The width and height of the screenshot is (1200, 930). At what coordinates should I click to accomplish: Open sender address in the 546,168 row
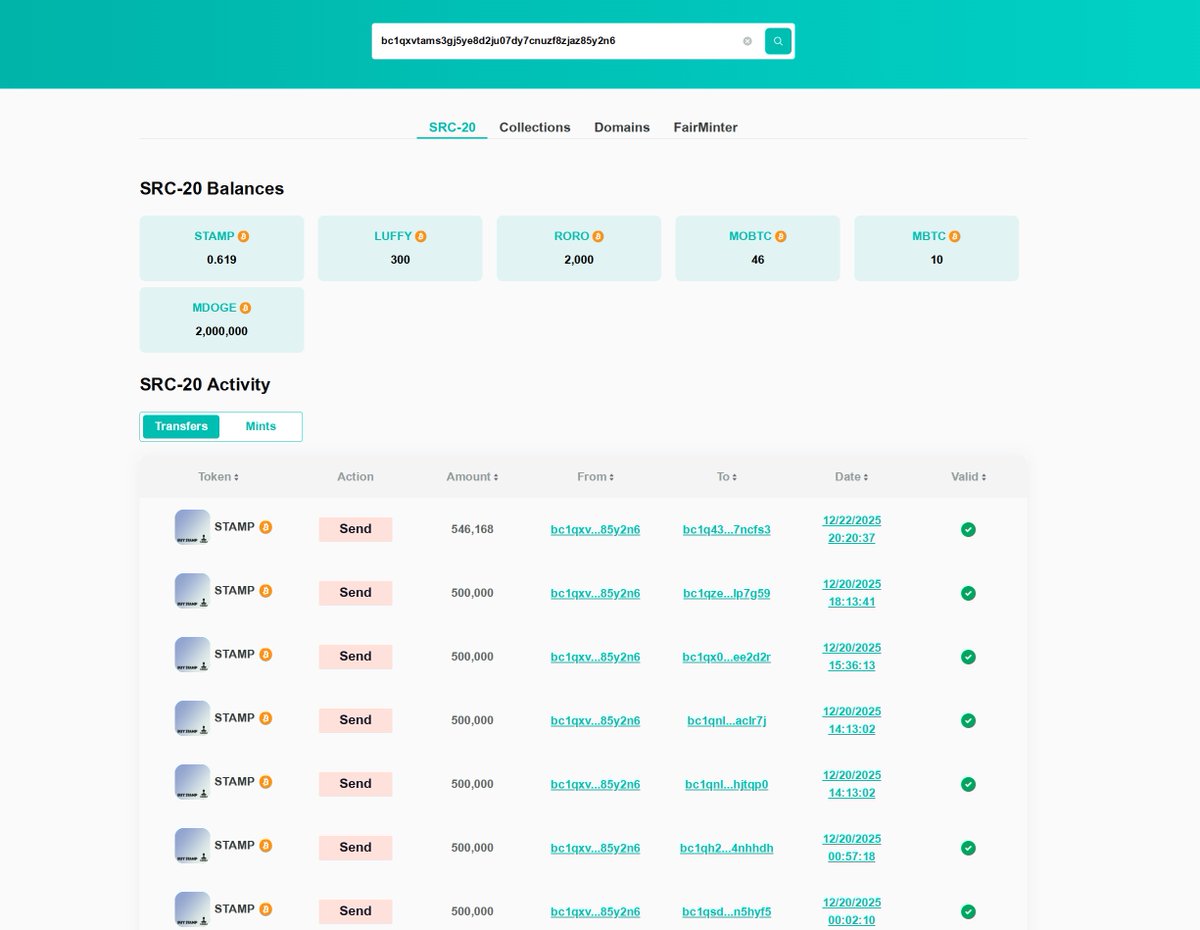(595, 529)
